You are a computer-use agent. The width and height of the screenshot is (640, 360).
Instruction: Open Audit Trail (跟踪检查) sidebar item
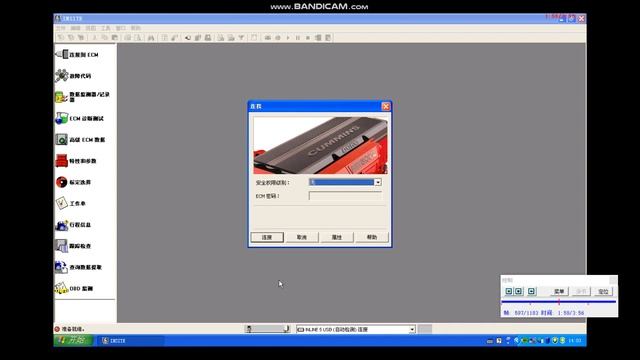[73, 246]
